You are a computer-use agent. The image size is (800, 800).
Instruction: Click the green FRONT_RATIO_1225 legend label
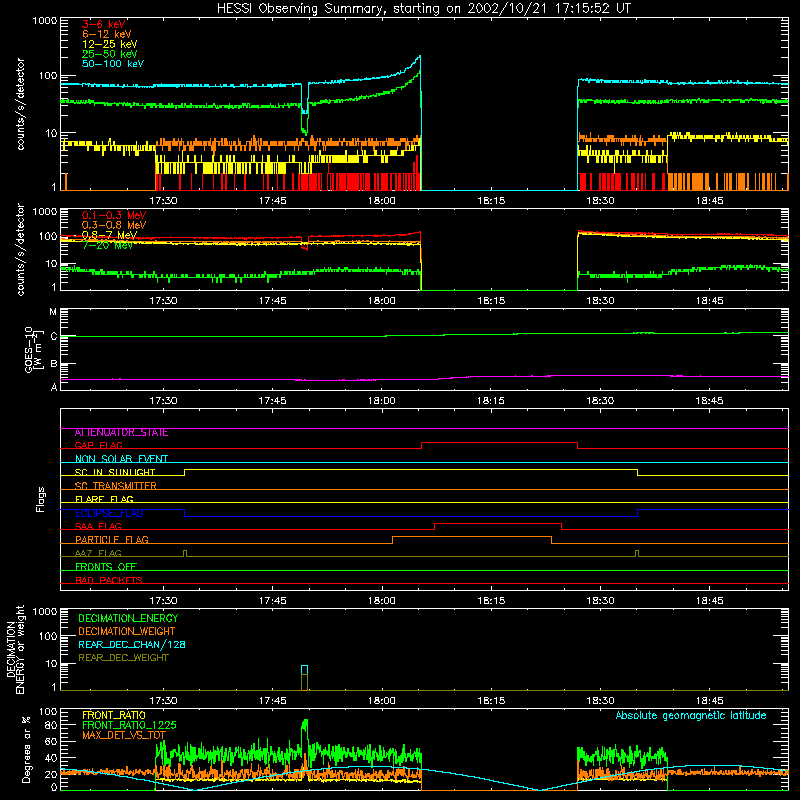click(x=129, y=726)
